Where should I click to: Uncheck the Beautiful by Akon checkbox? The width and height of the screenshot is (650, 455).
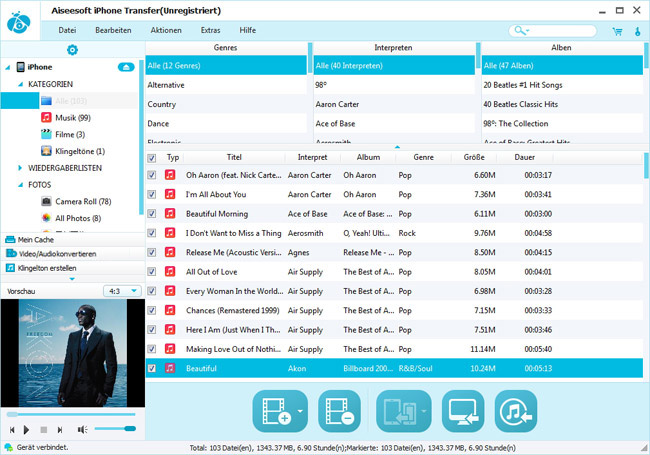point(152,368)
